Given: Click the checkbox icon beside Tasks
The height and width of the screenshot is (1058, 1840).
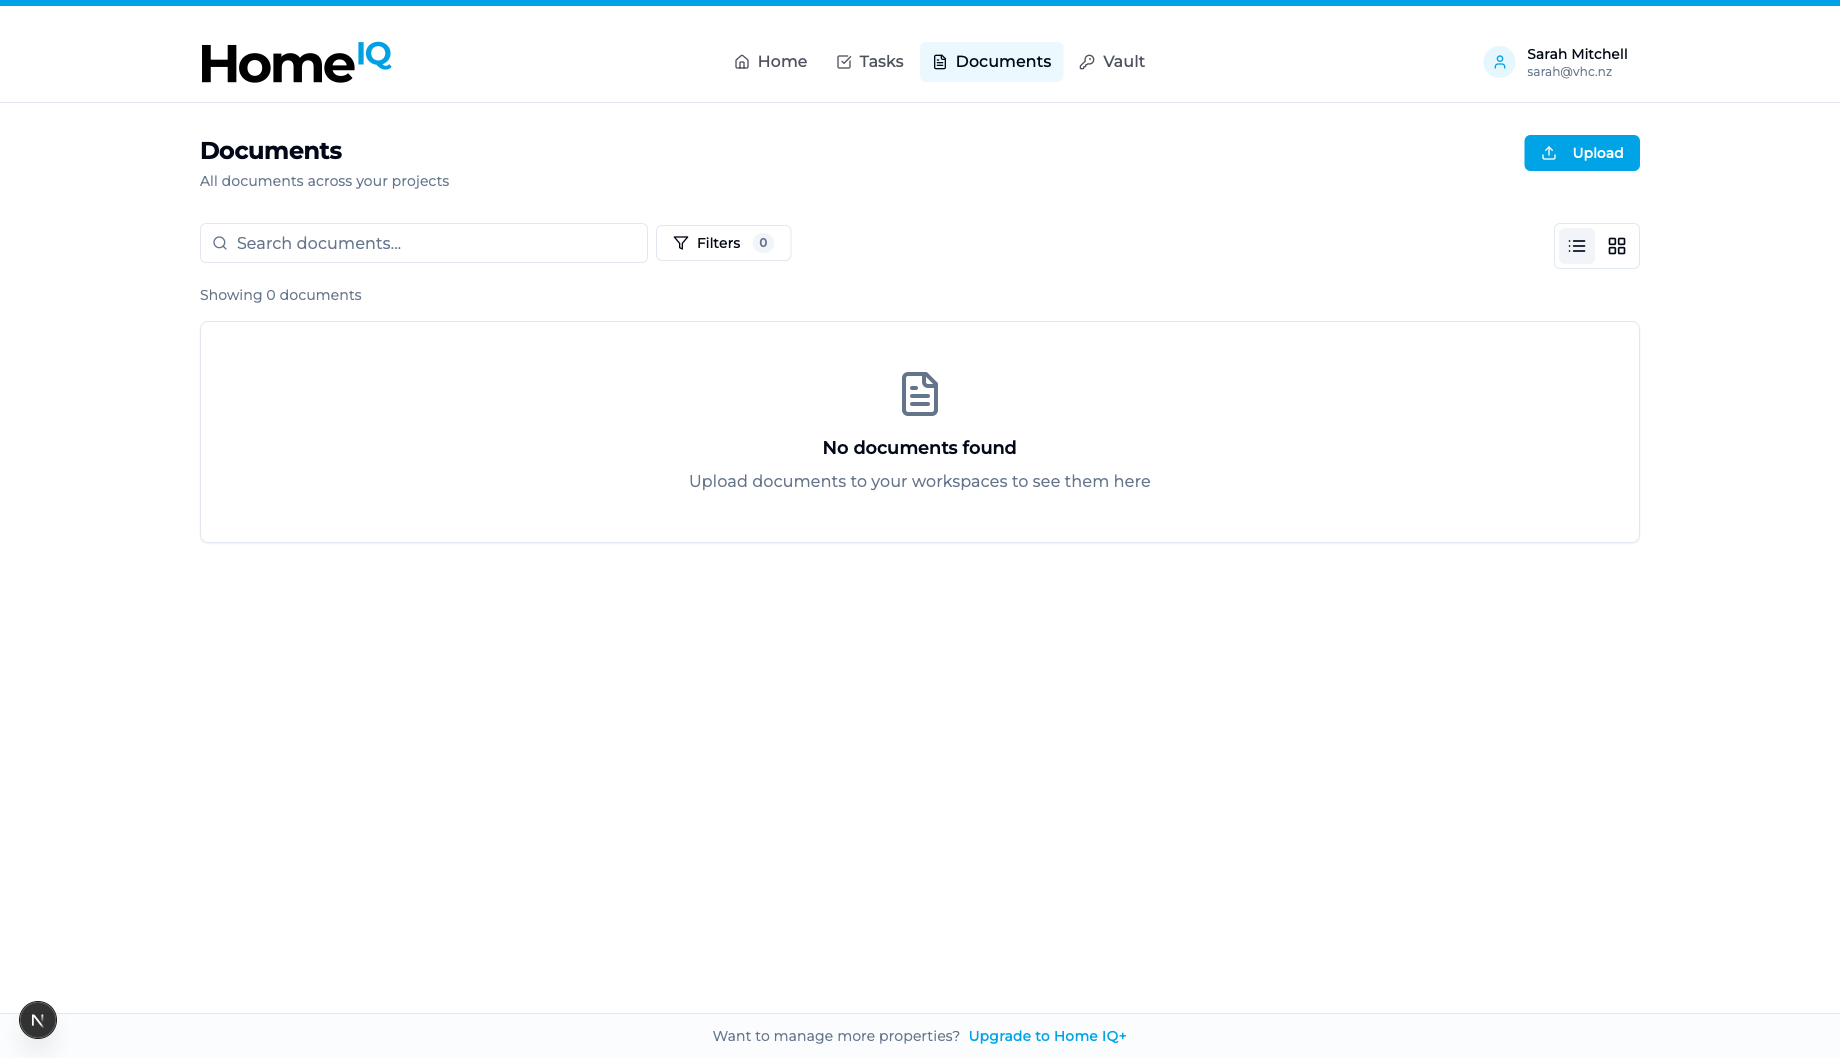Looking at the screenshot, I should (844, 62).
